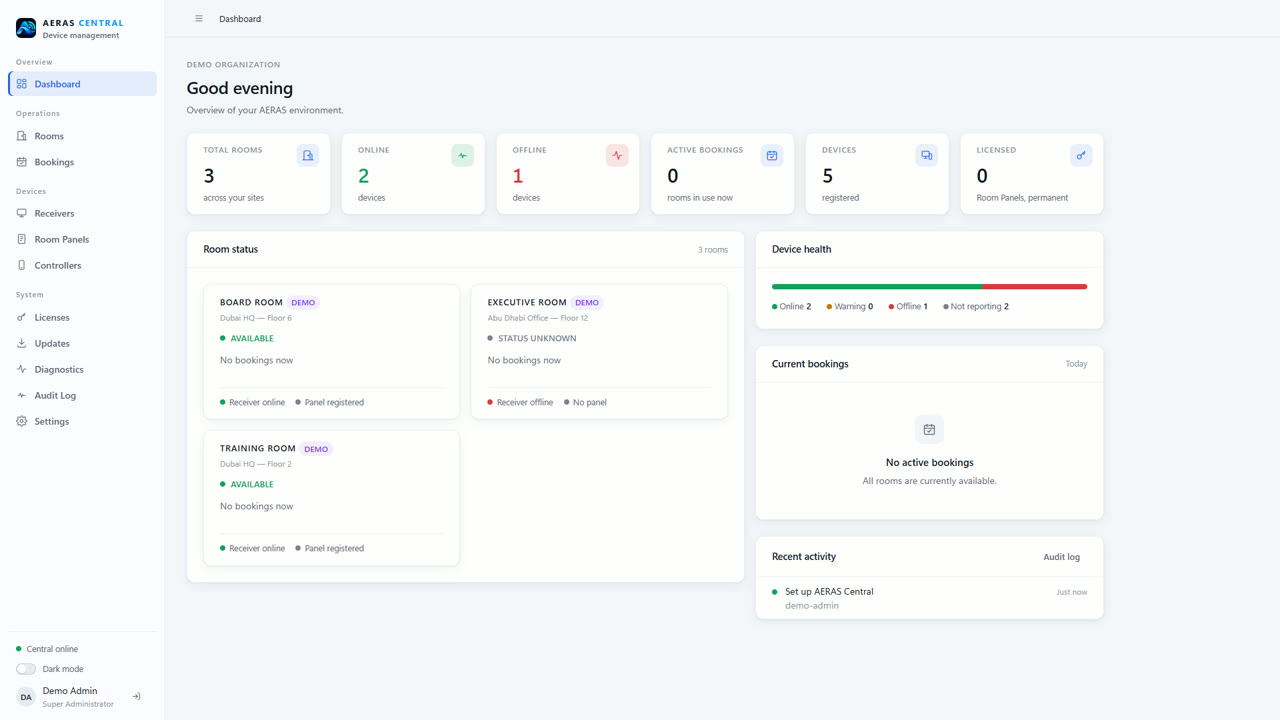This screenshot has height=720, width=1280.
Task: Click the Rooms sidebar icon
Action: [22, 136]
